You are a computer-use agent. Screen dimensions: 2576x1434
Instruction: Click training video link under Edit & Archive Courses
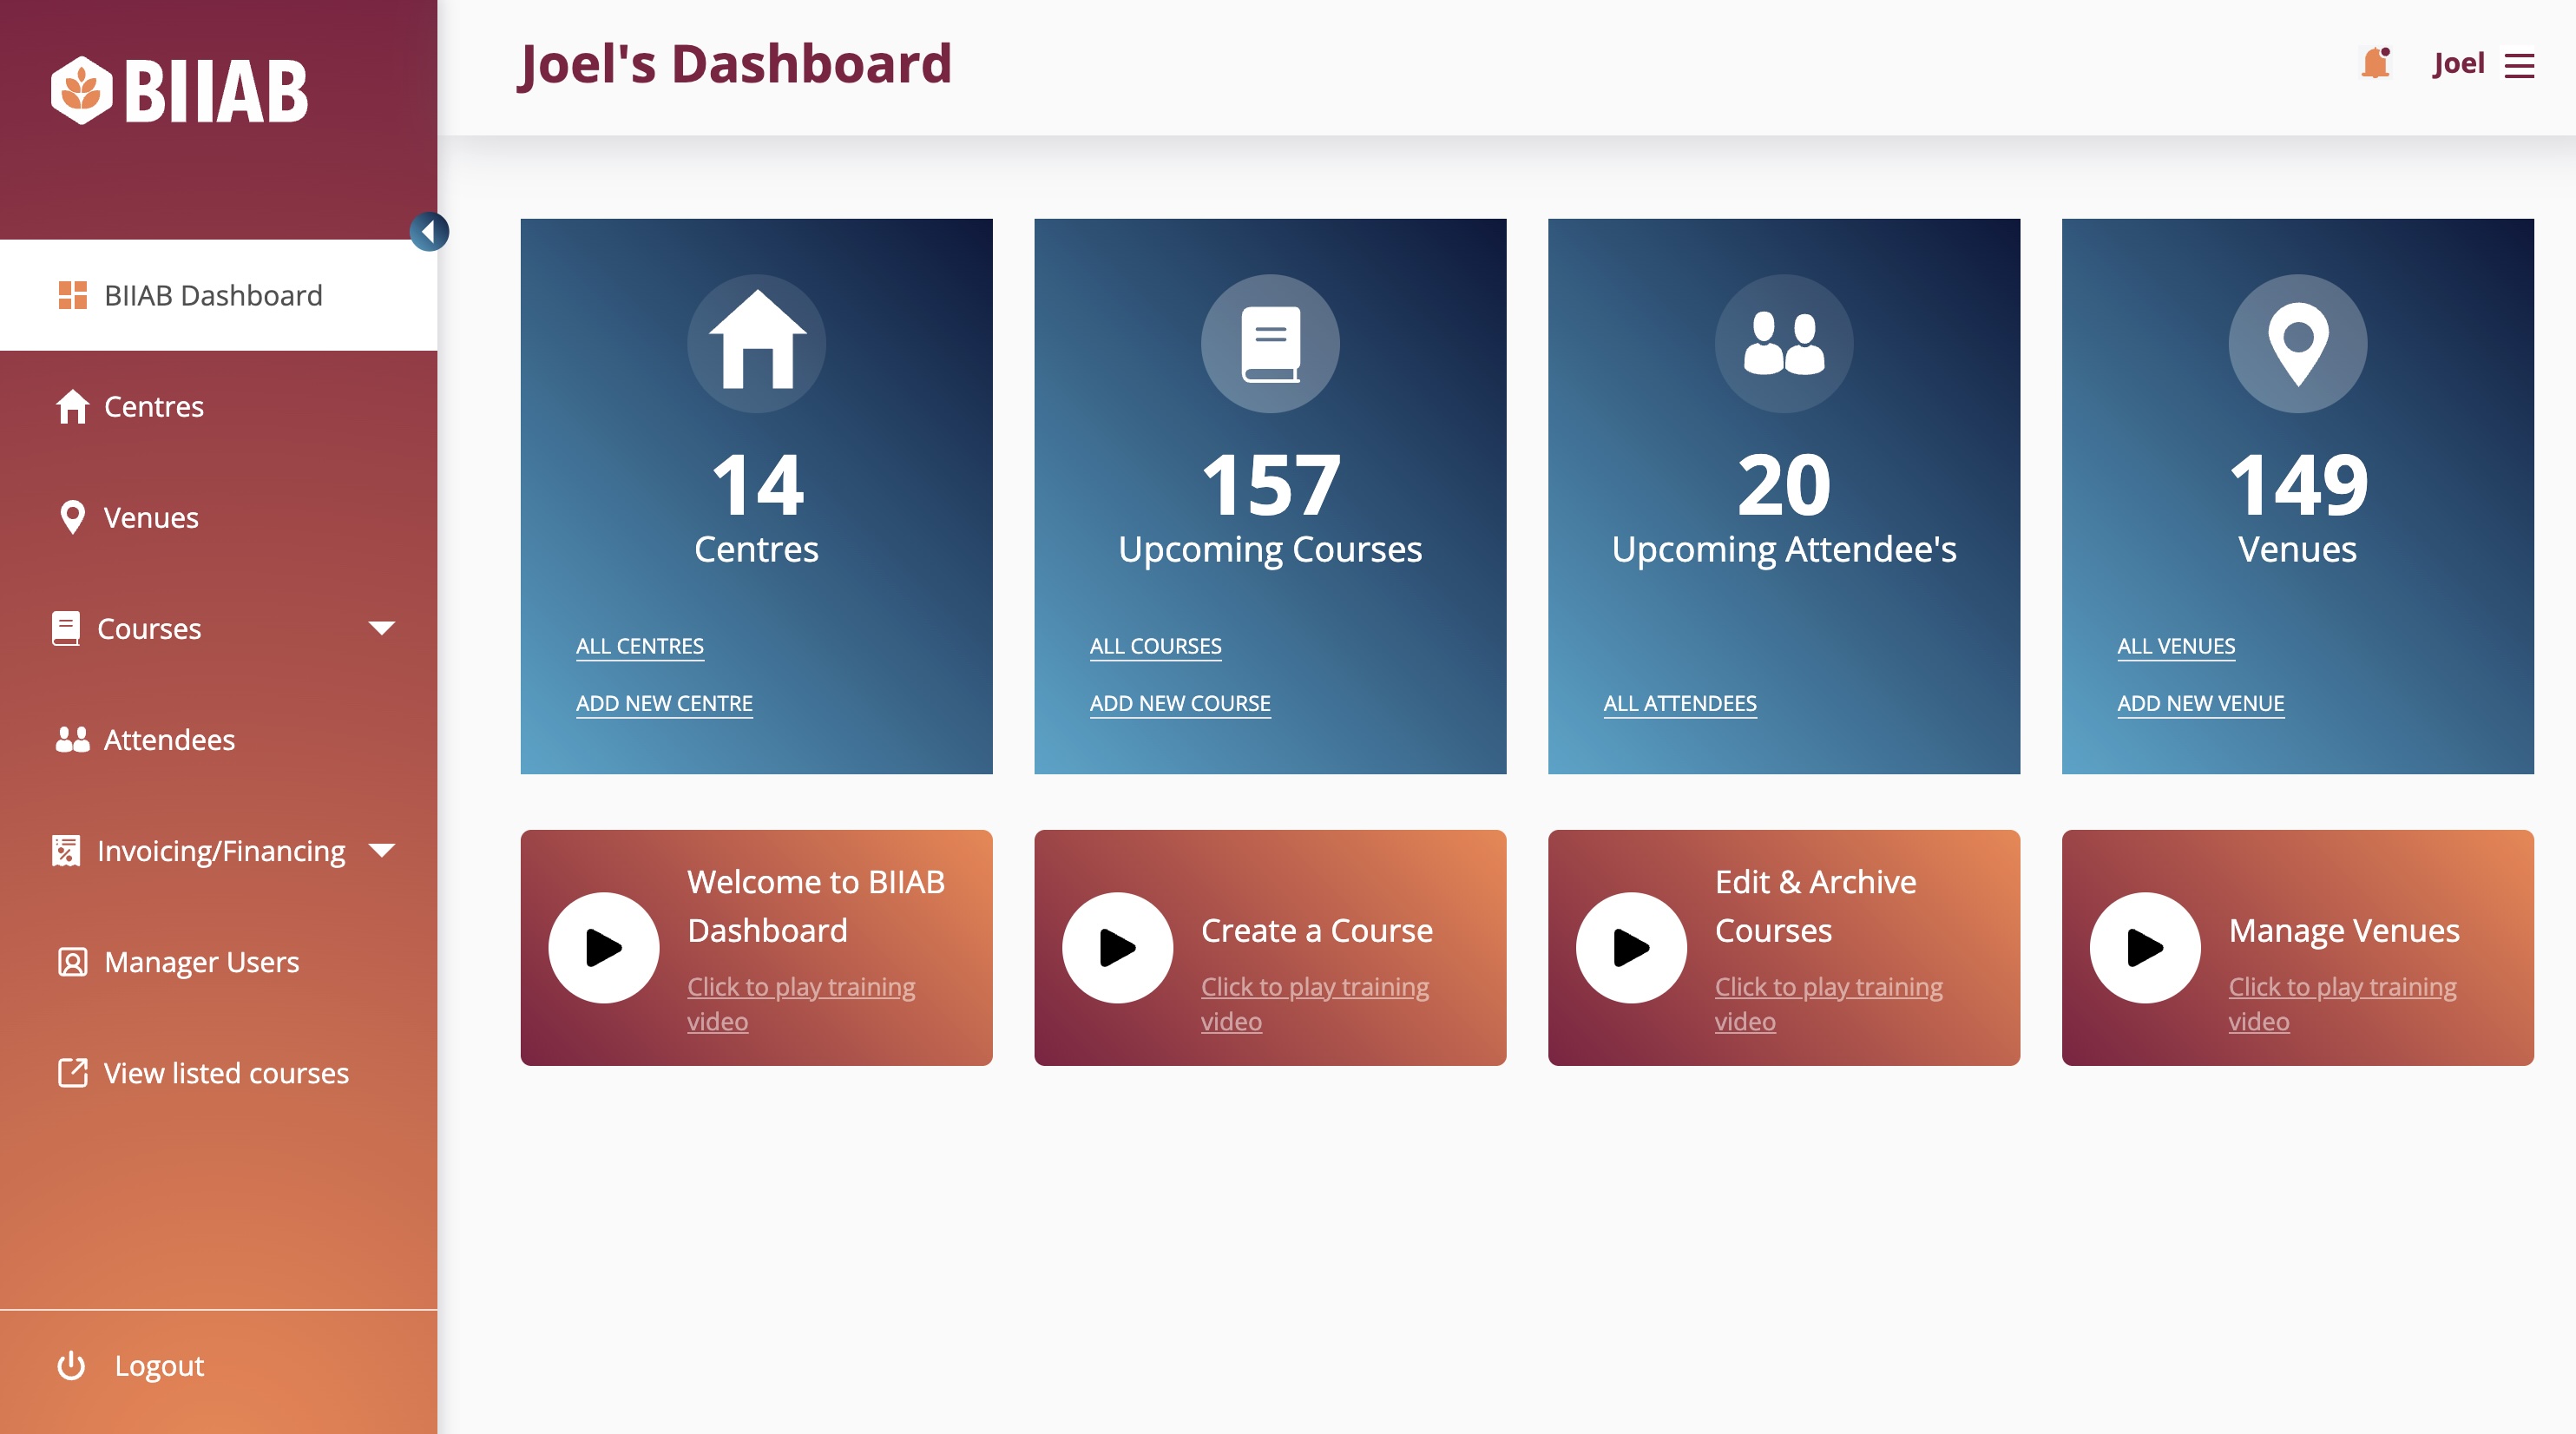click(x=1829, y=1003)
